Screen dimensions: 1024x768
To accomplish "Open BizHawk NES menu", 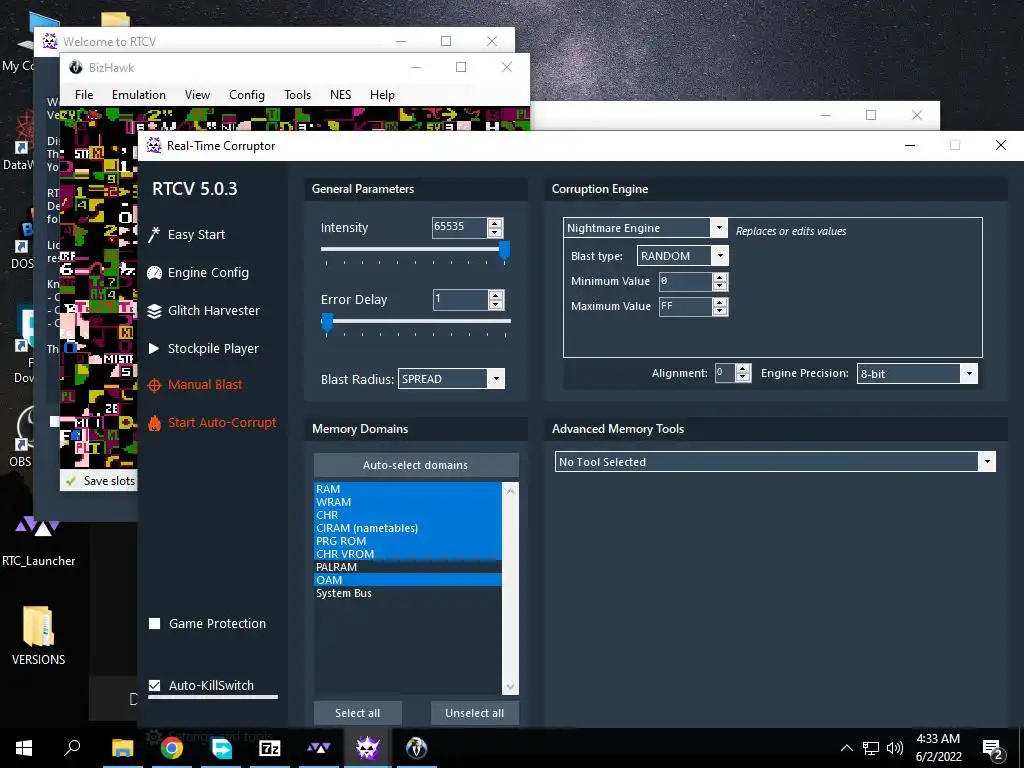I will coord(340,95).
